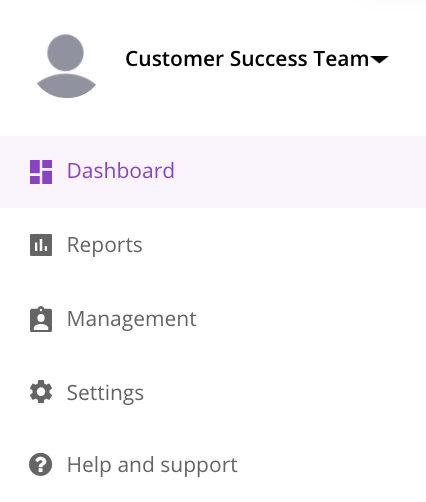
Task: Click the word Customer in team name
Action: point(174,59)
